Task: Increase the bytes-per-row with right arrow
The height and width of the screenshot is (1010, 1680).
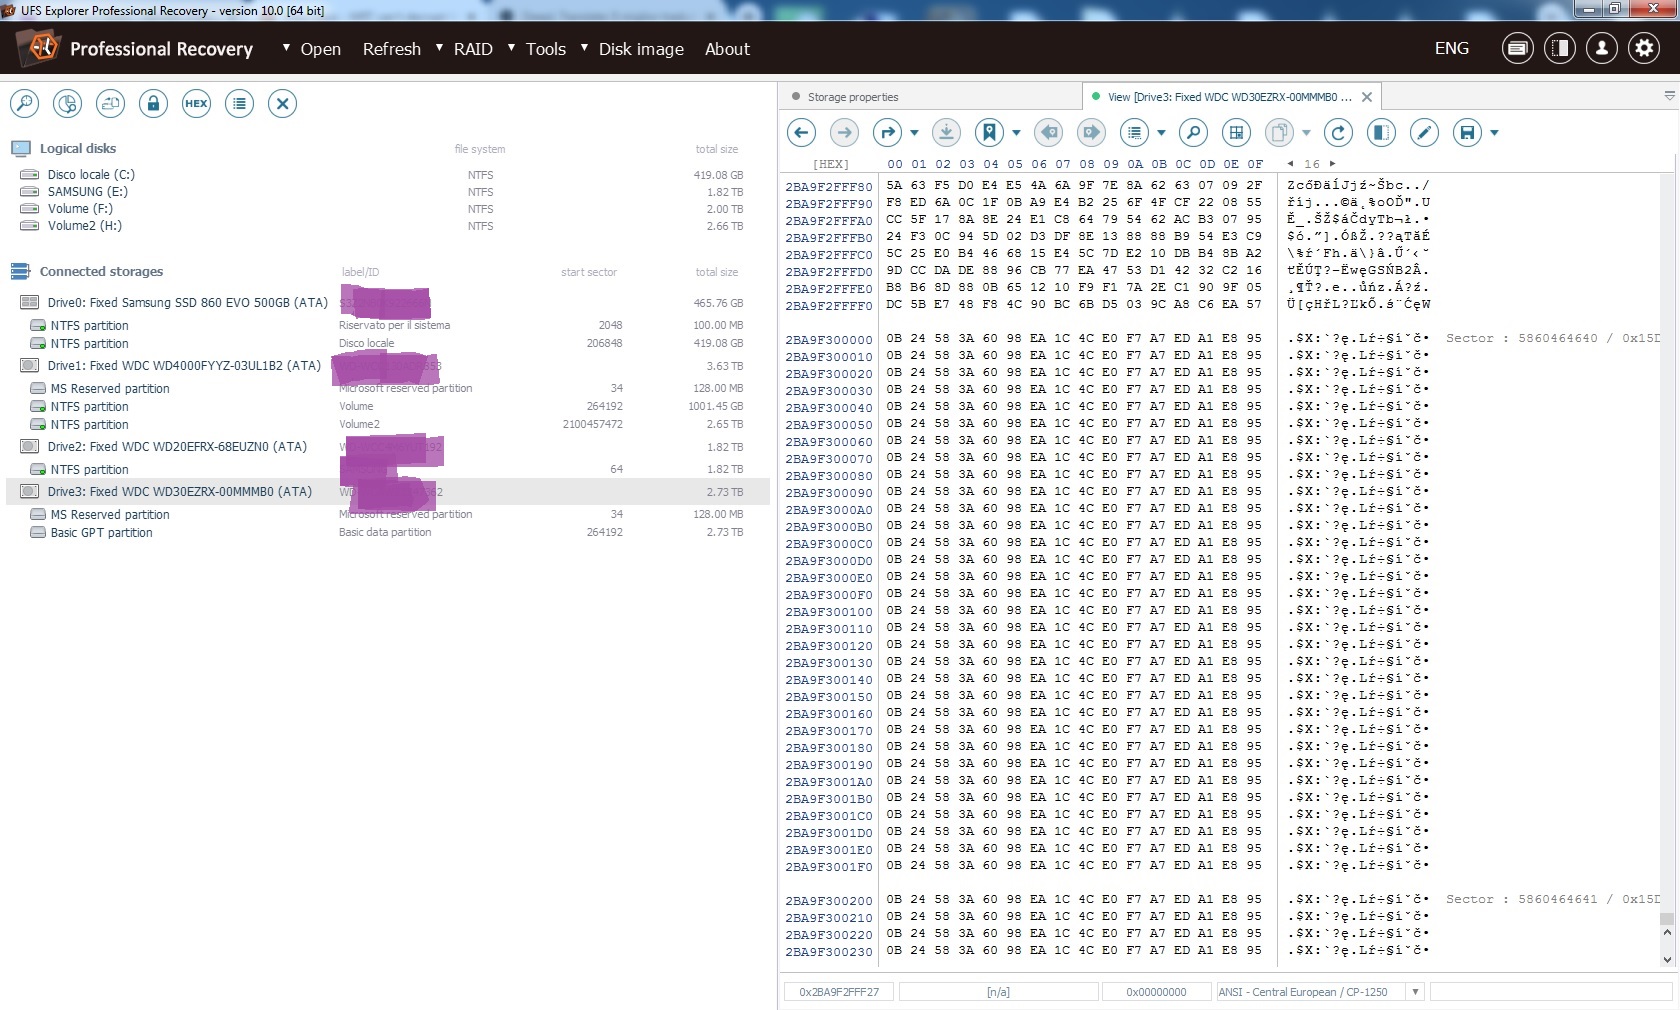Action: [1332, 164]
